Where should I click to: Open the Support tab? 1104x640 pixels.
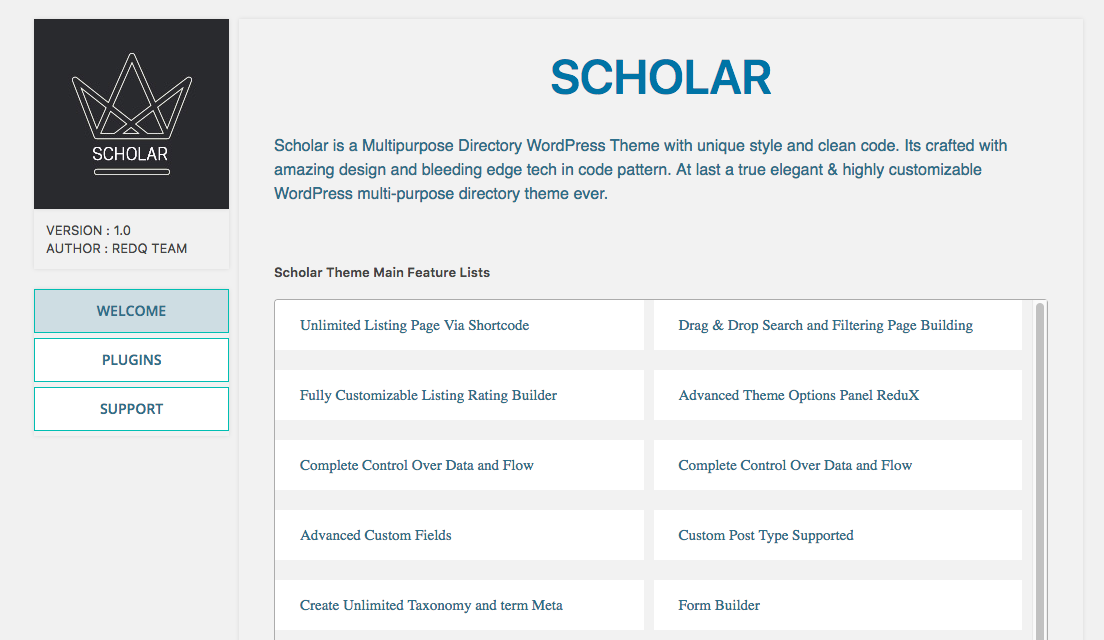point(131,409)
